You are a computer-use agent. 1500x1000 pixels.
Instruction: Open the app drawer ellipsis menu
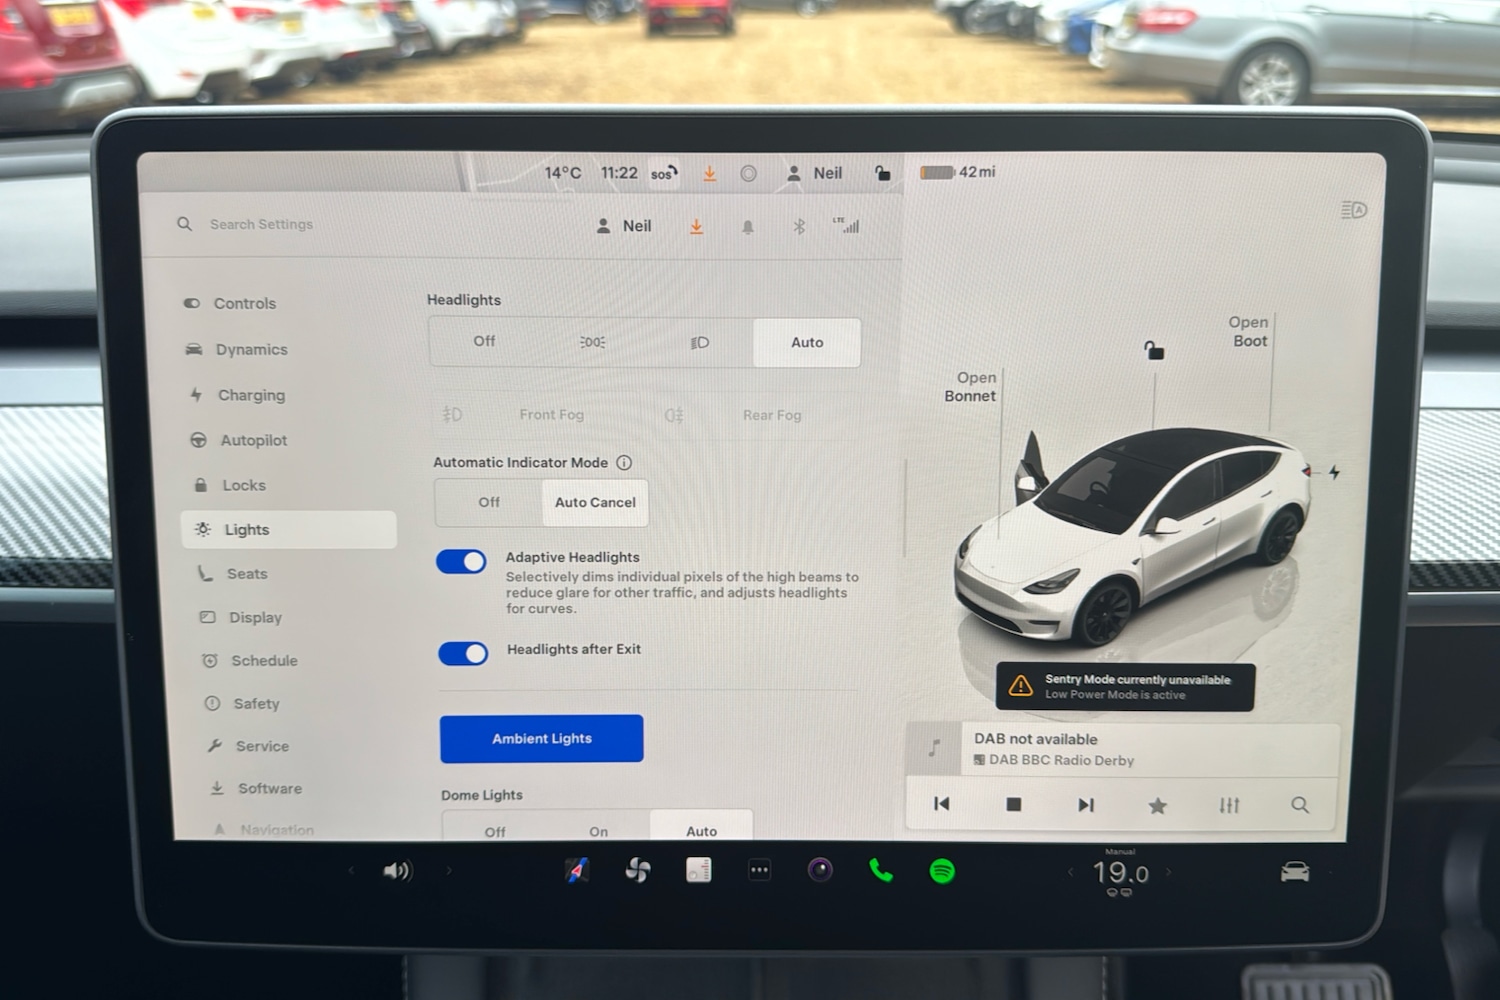coord(760,870)
